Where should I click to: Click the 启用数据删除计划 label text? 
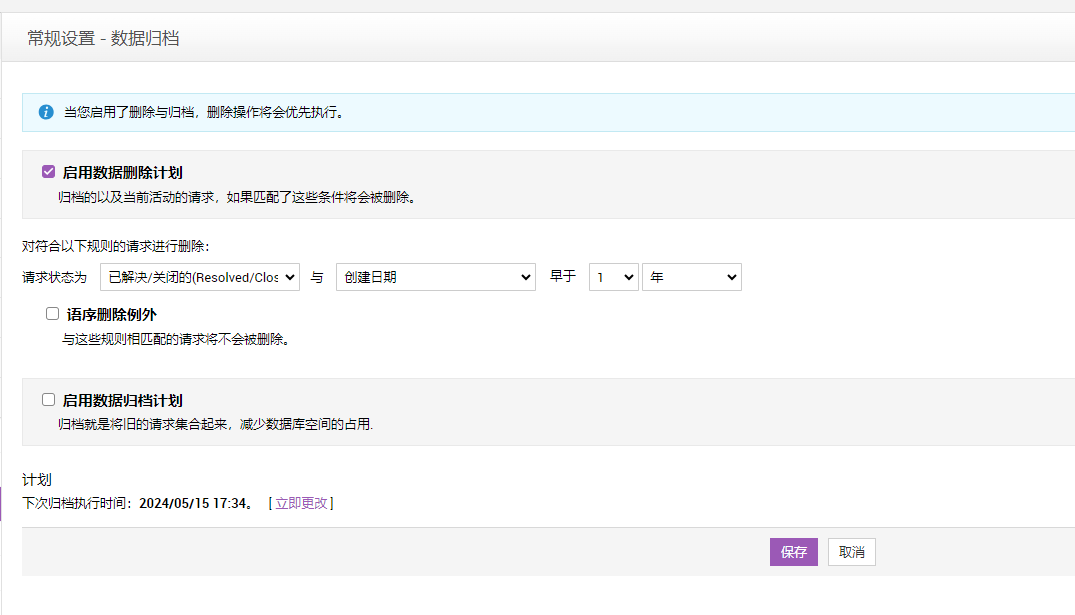tap(122, 173)
